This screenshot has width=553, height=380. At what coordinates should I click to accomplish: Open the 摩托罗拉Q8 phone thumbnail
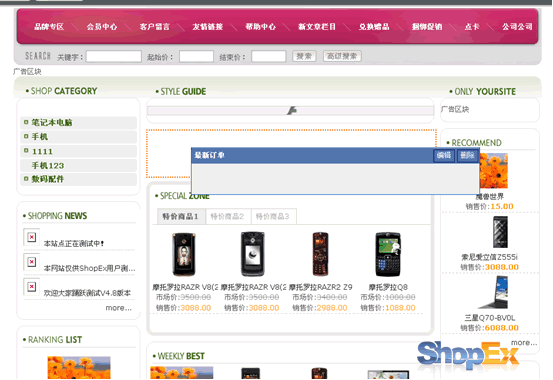(x=388, y=254)
